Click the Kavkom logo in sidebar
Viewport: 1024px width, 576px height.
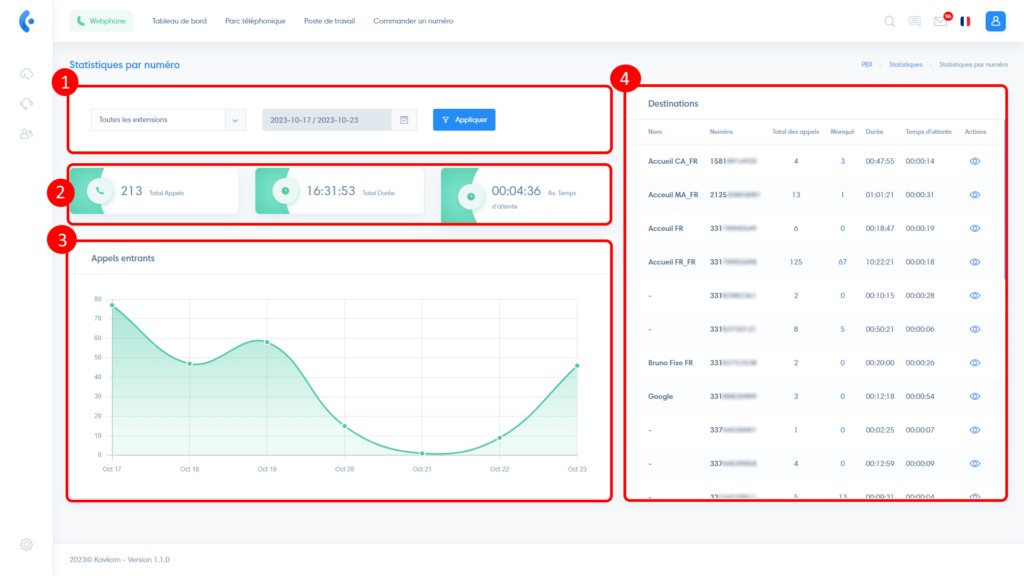click(26, 21)
